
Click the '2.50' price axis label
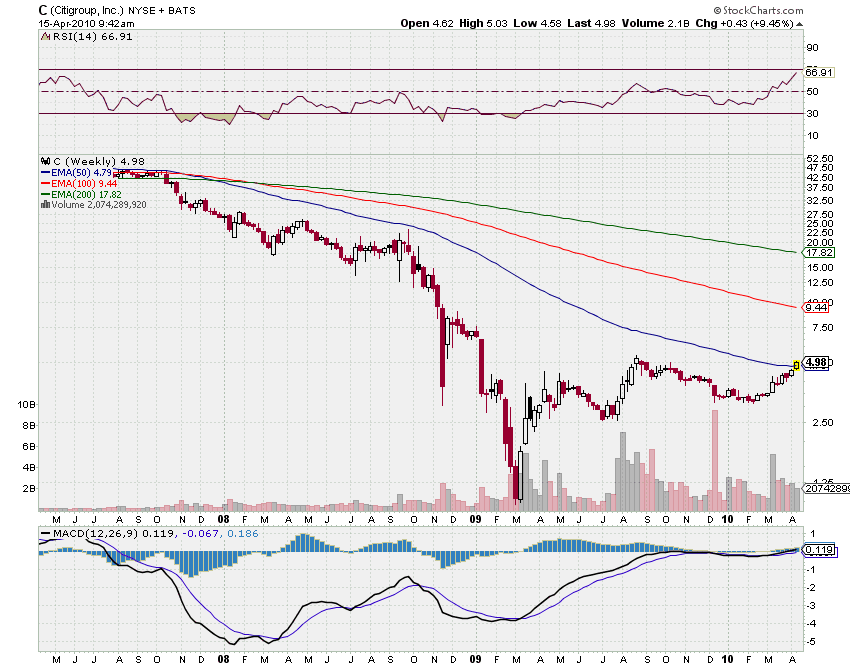pyautogui.click(x=822, y=422)
